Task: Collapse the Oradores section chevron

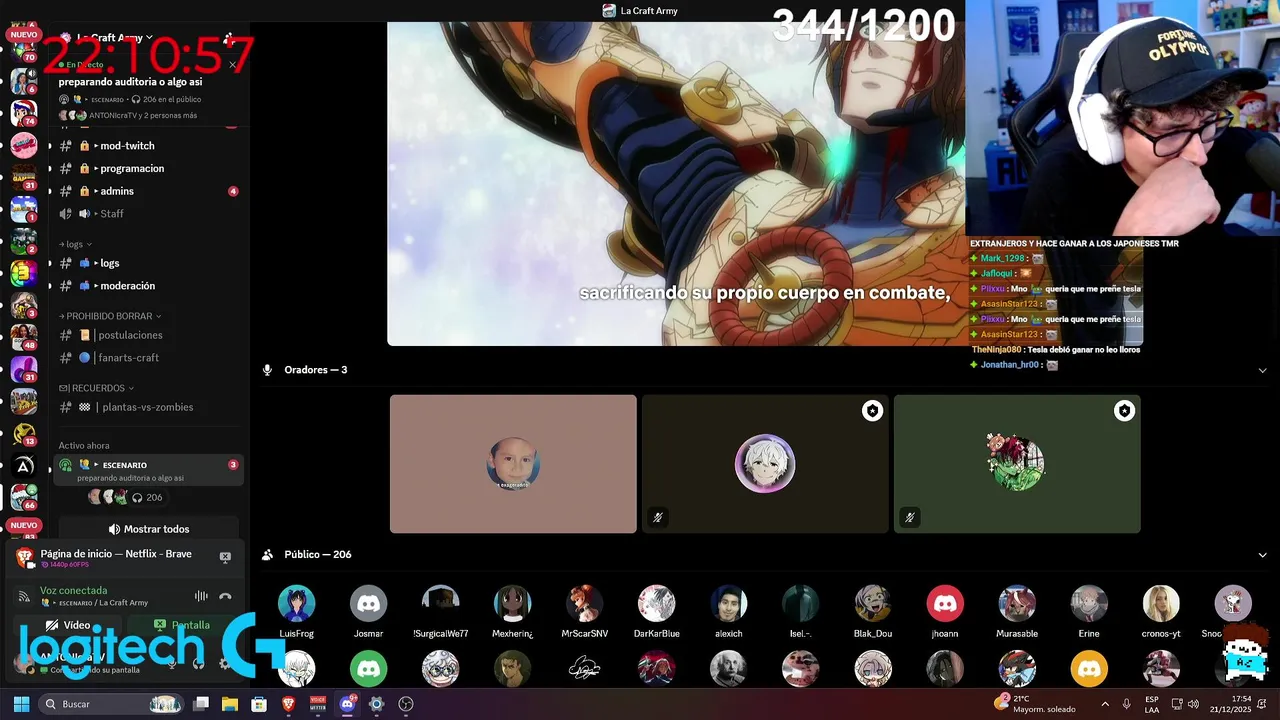Action: coord(1262,370)
